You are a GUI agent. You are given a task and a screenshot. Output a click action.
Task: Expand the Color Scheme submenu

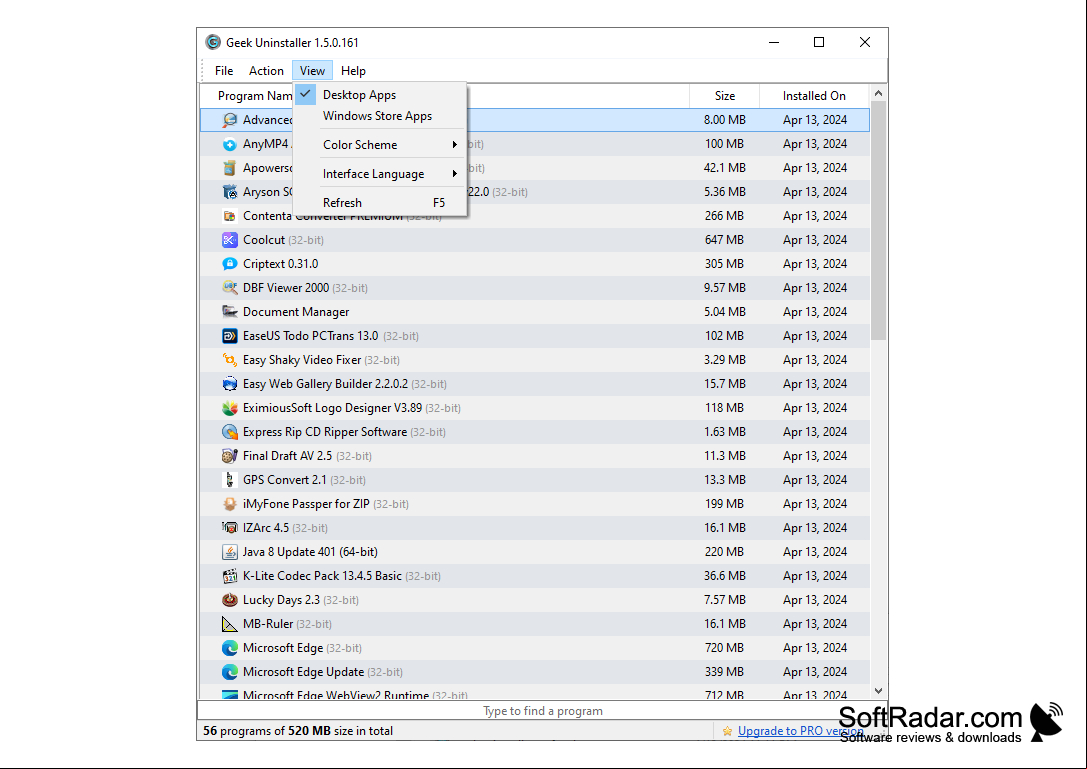pyautogui.click(x=380, y=145)
